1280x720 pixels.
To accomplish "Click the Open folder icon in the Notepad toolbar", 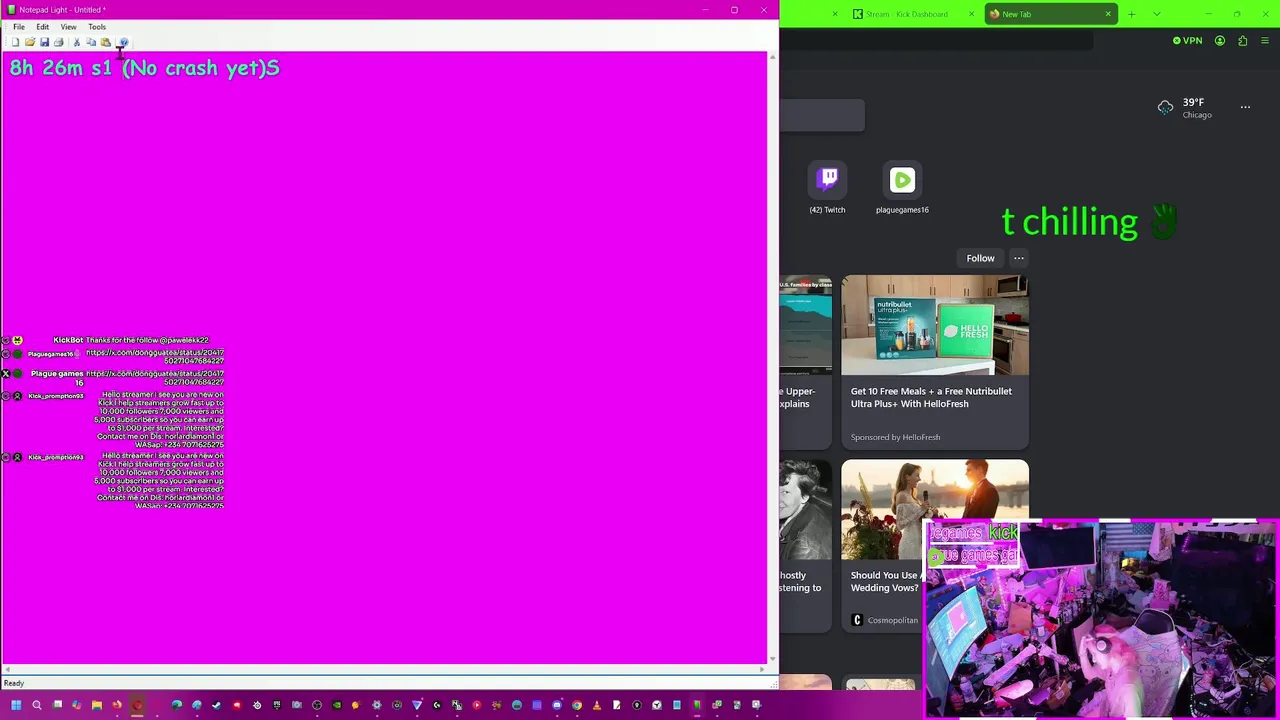I will tap(29, 42).
